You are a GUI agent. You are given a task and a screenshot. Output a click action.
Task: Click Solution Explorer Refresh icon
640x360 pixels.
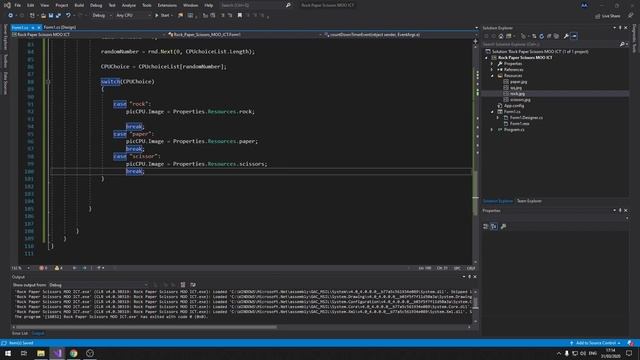[x=541, y=36]
